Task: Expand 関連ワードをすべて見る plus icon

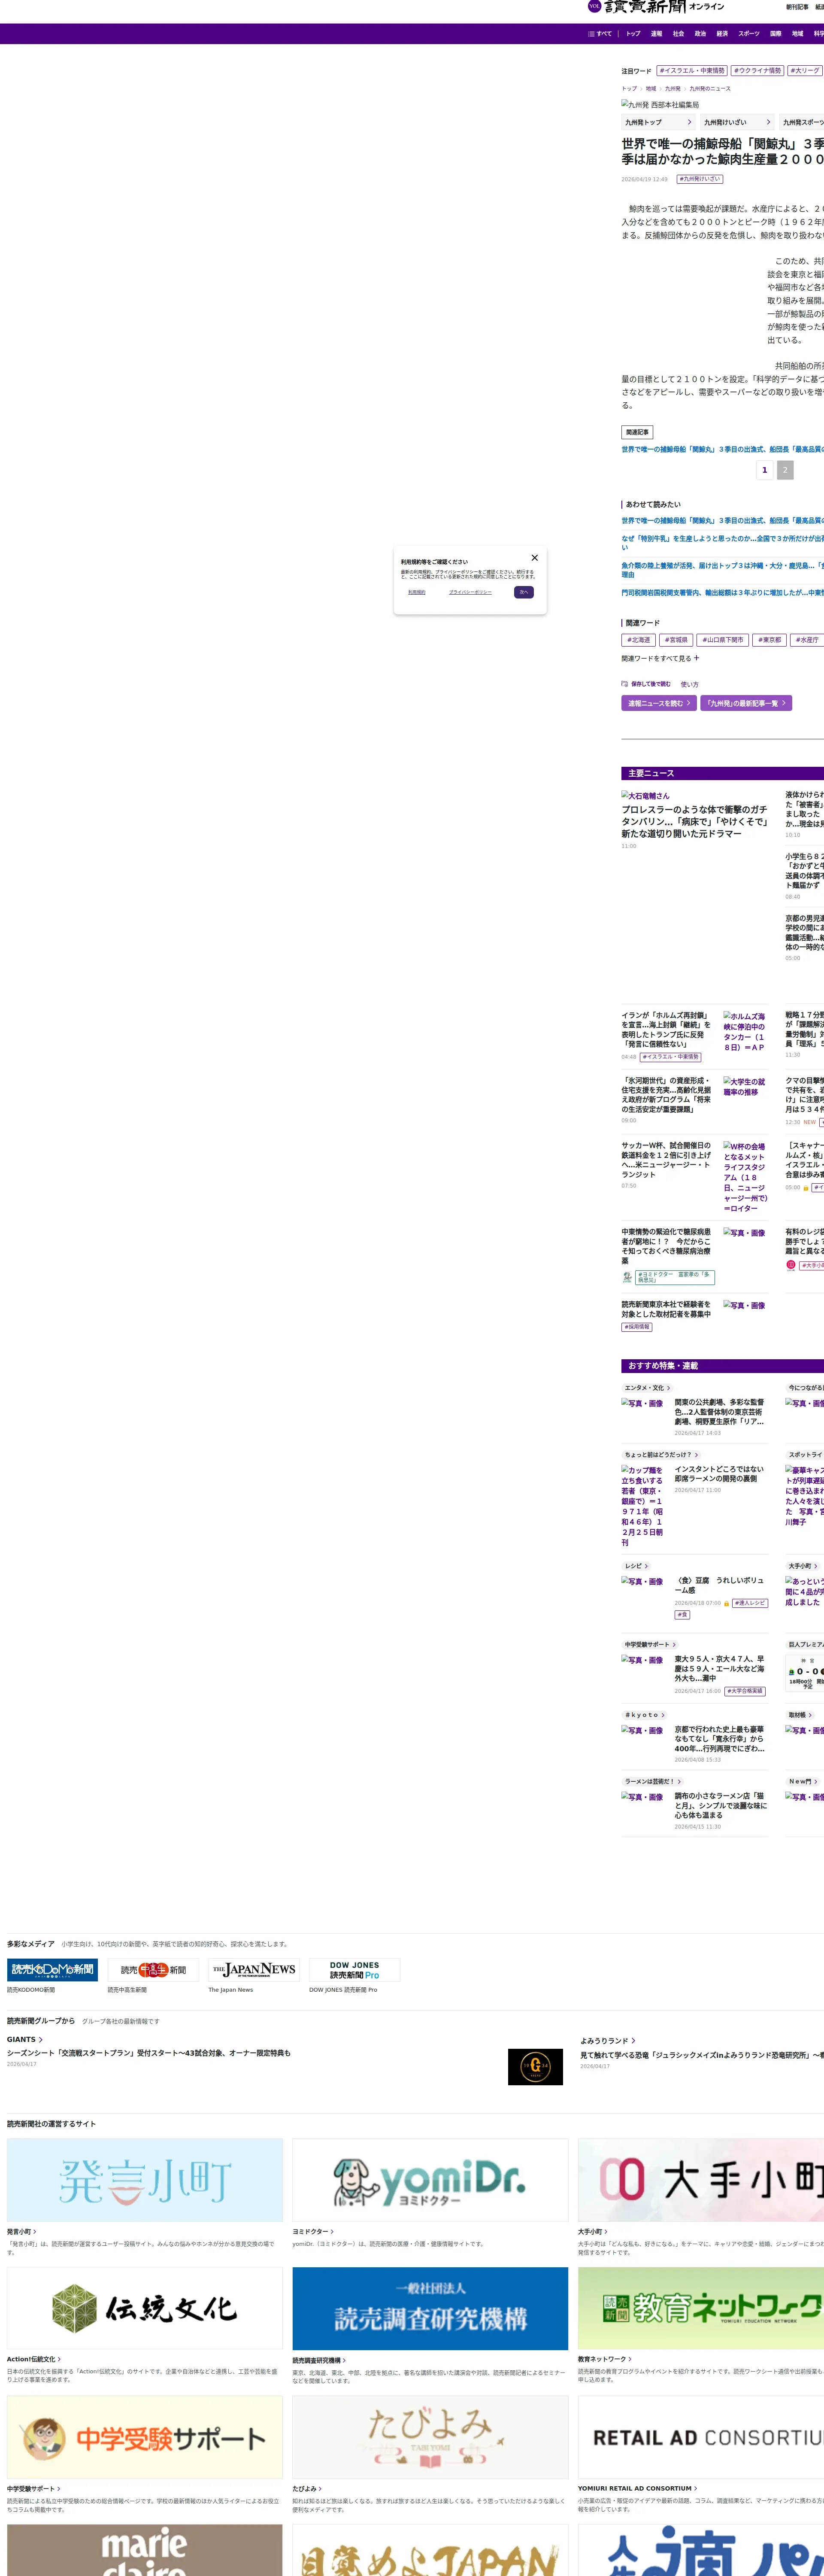Action: pos(696,658)
